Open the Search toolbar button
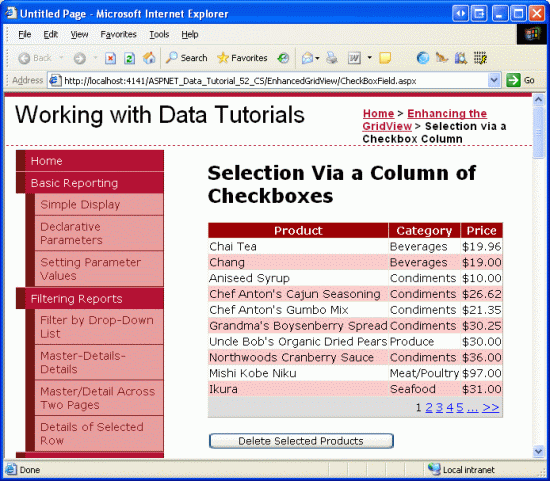Image resolution: width=550 pixels, height=481 pixels. 186,58
